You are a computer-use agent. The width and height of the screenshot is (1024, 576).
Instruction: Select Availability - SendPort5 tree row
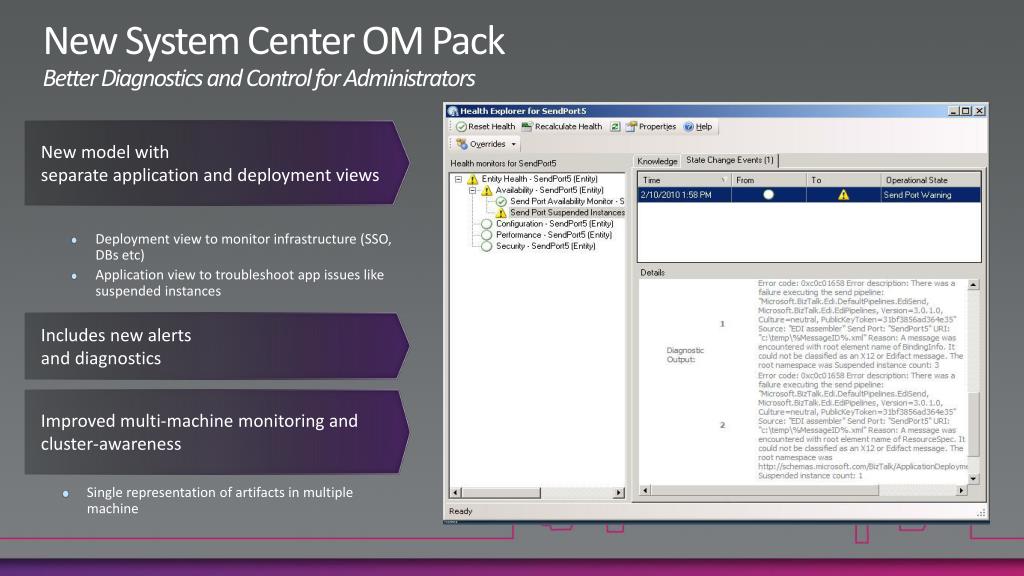pyautogui.click(x=549, y=190)
